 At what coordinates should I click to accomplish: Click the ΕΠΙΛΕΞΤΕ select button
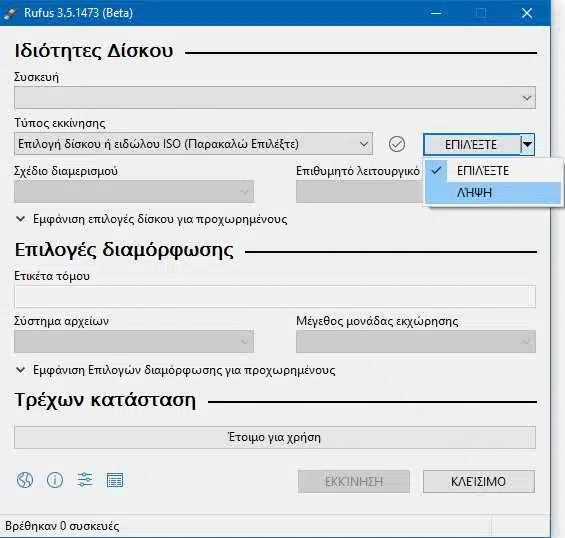tap(472, 144)
